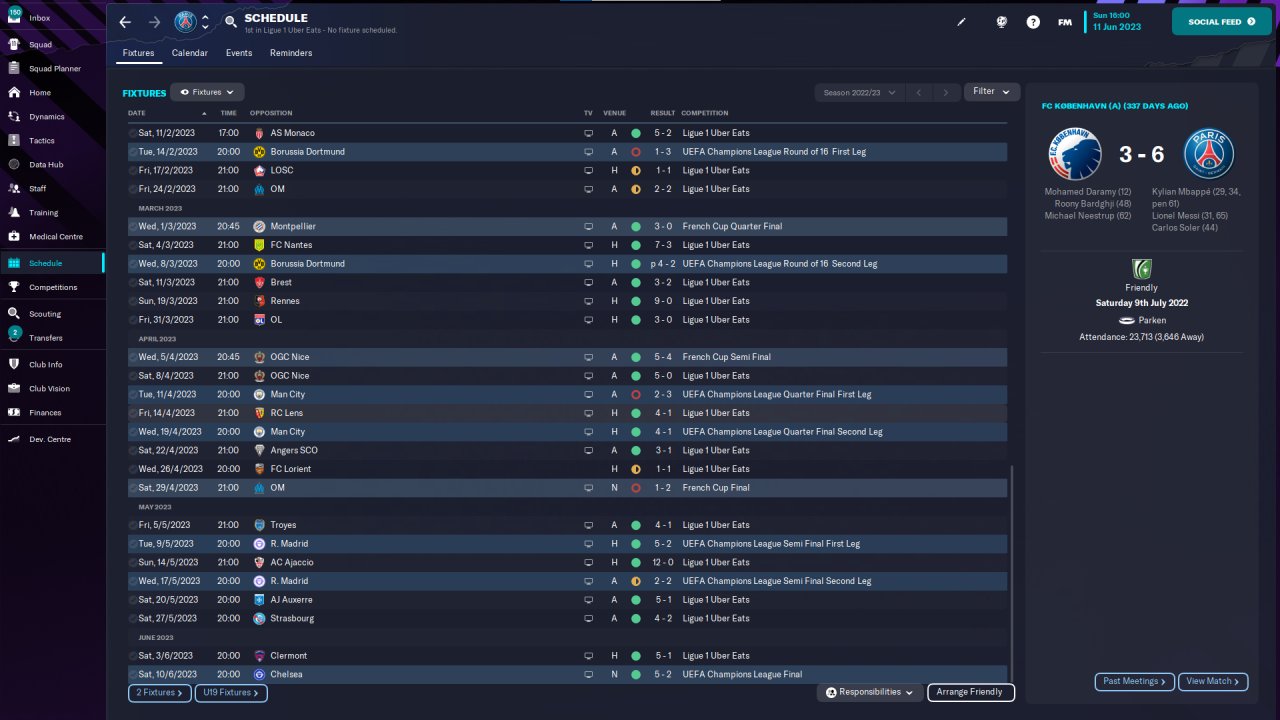
Task: Switch to the Calendar tab
Action: pos(190,53)
